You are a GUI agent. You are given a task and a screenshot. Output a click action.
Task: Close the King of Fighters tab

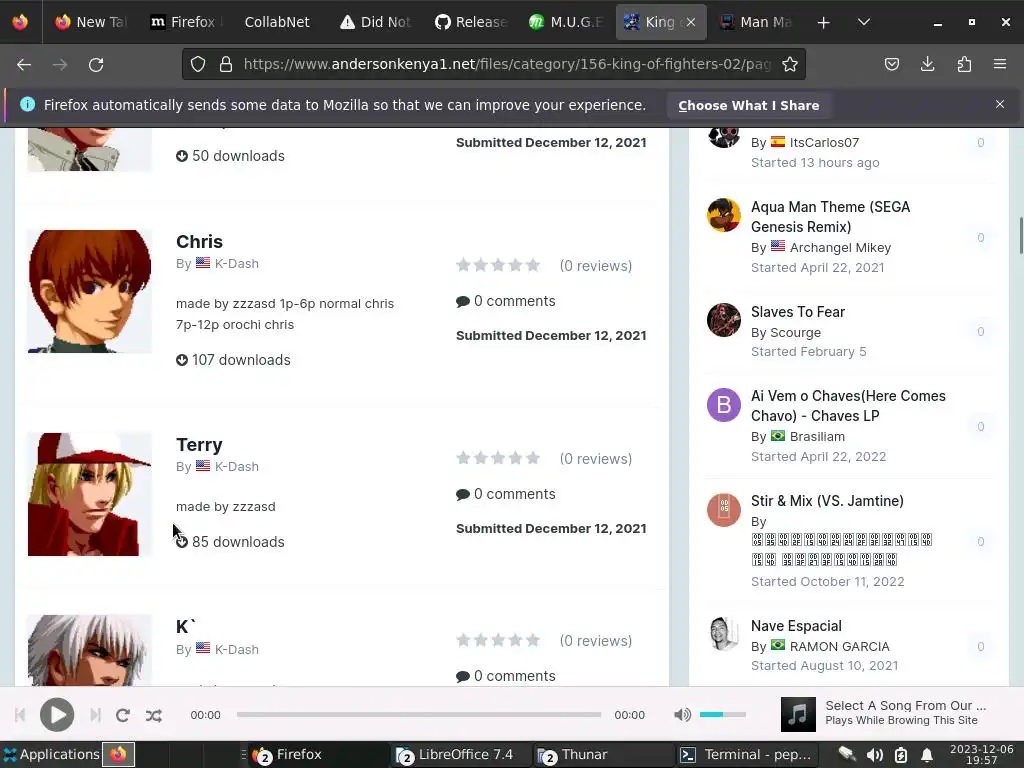point(691,22)
